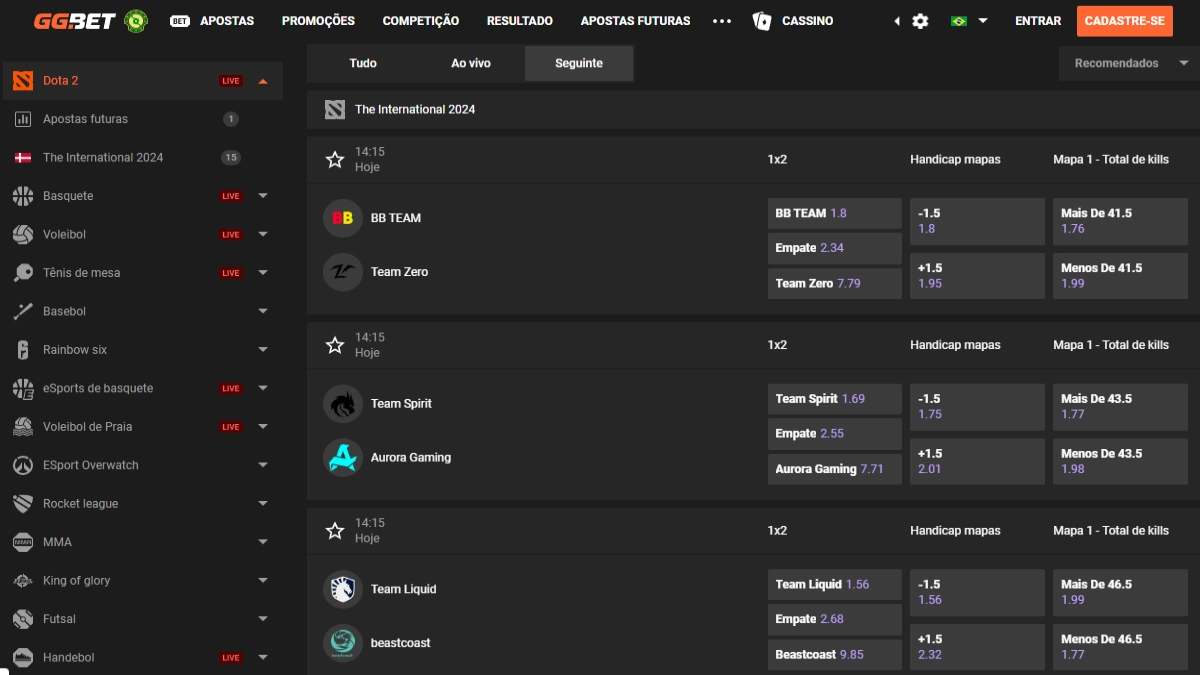Click the Basebol bat icon
The image size is (1200, 675).
click(x=23, y=312)
